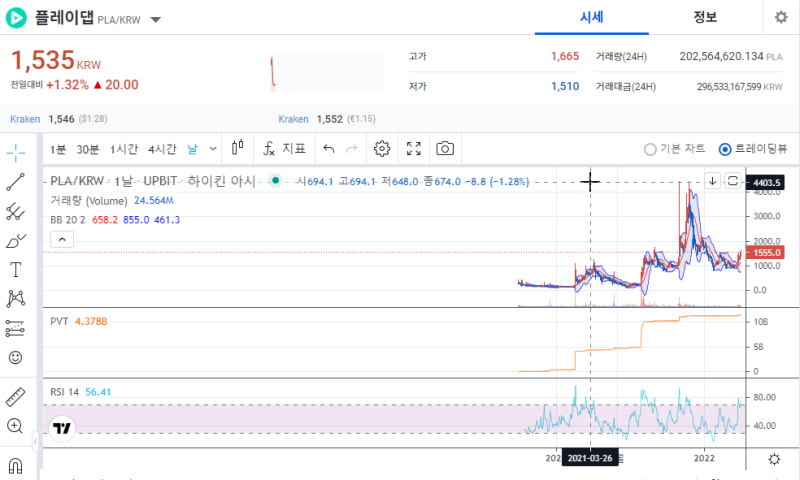800x480 pixels.
Task: Collapse the left drawing toolbar handle
Action: tap(35, 441)
